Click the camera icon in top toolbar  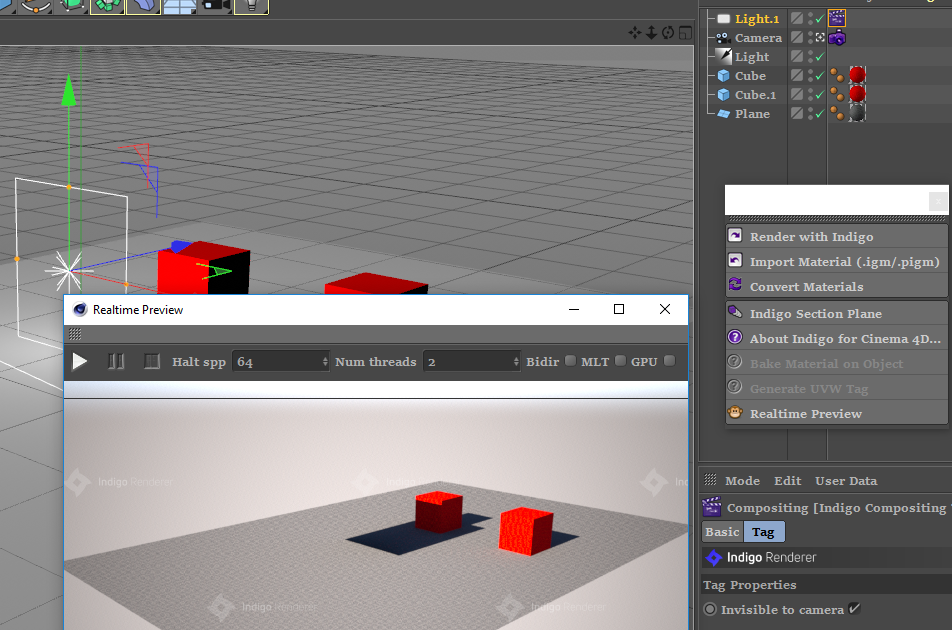tap(215, 6)
